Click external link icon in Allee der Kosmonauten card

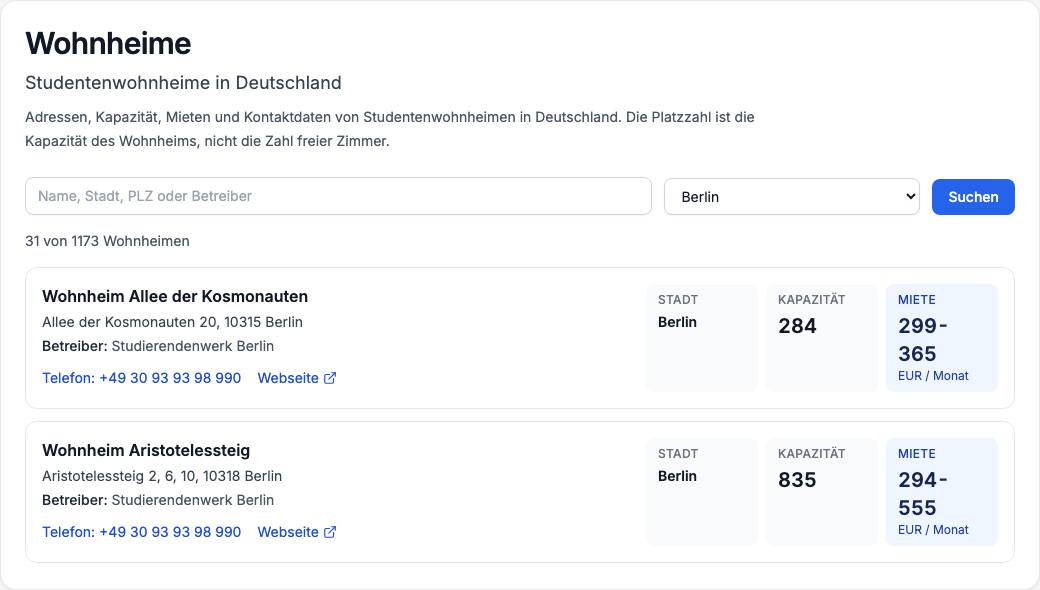pyautogui.click(x=330, y=378)
